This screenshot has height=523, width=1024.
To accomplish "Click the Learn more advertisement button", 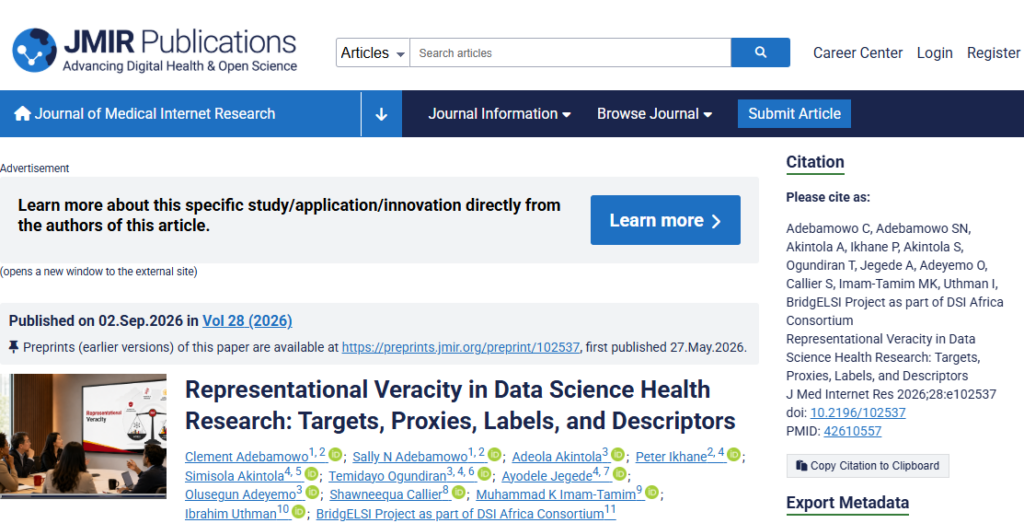I will pyautogui.click(x=665, y=220).
